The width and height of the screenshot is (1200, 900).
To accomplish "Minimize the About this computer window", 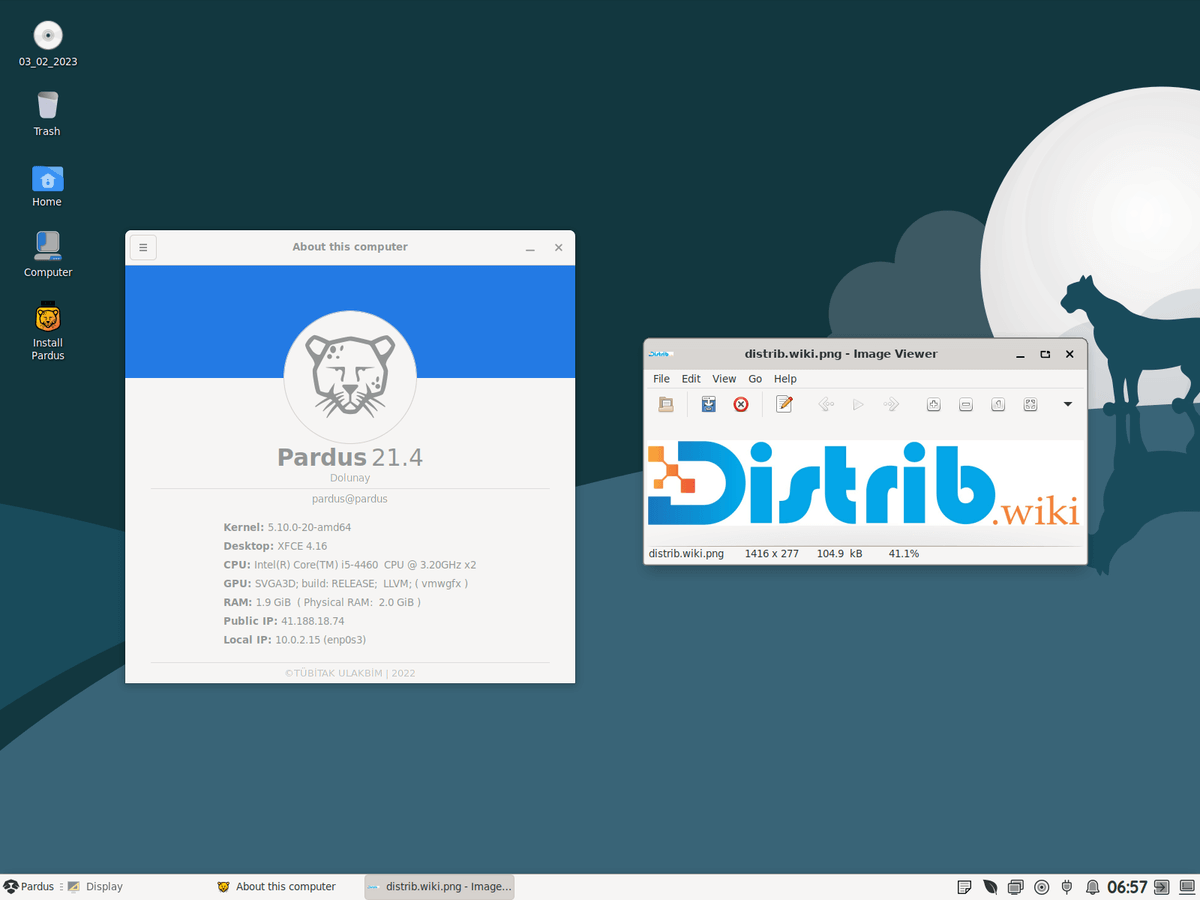I will (x=530, y=248).
